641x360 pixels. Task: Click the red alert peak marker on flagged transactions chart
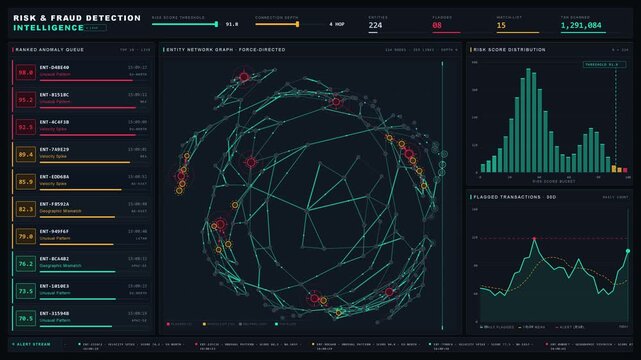pos(534,238)
